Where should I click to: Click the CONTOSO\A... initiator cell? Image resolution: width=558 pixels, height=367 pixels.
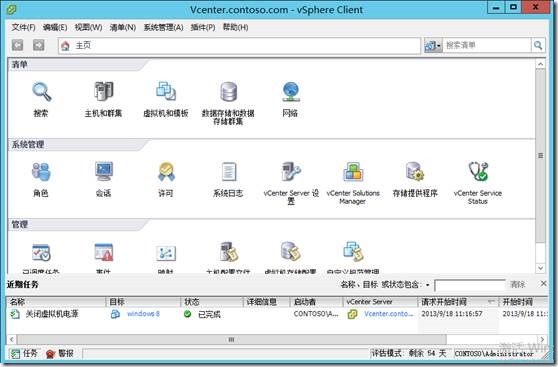316,314
